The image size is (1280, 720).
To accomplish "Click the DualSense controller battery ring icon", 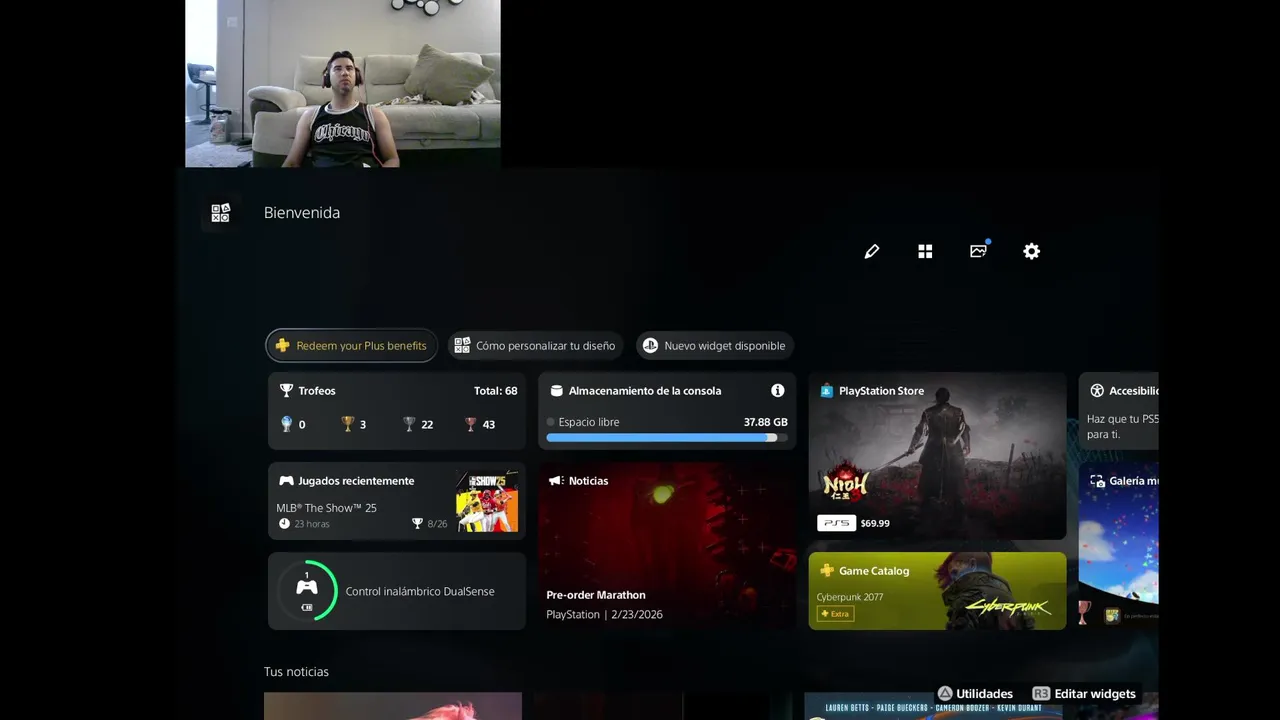I will tap(307, 591).
